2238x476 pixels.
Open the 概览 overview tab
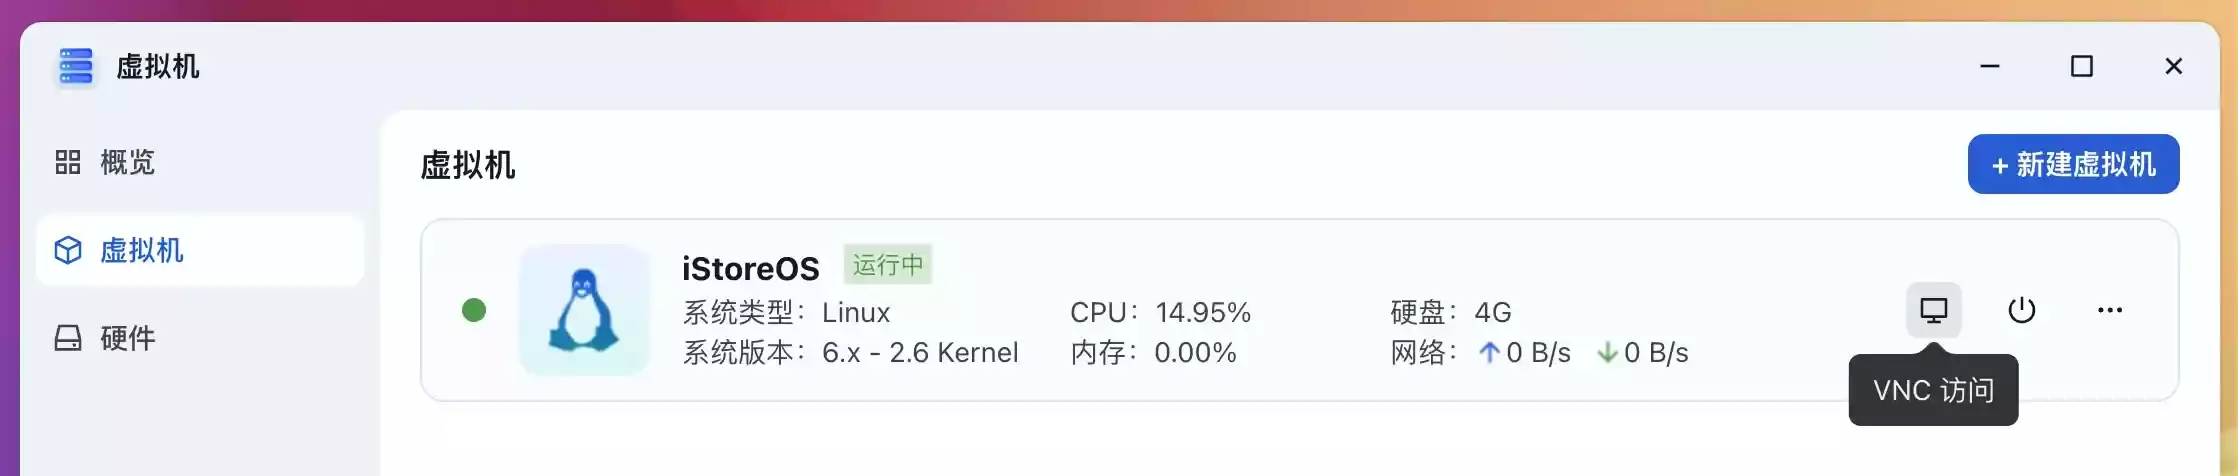pyautogui.click(x=127, y=162)
